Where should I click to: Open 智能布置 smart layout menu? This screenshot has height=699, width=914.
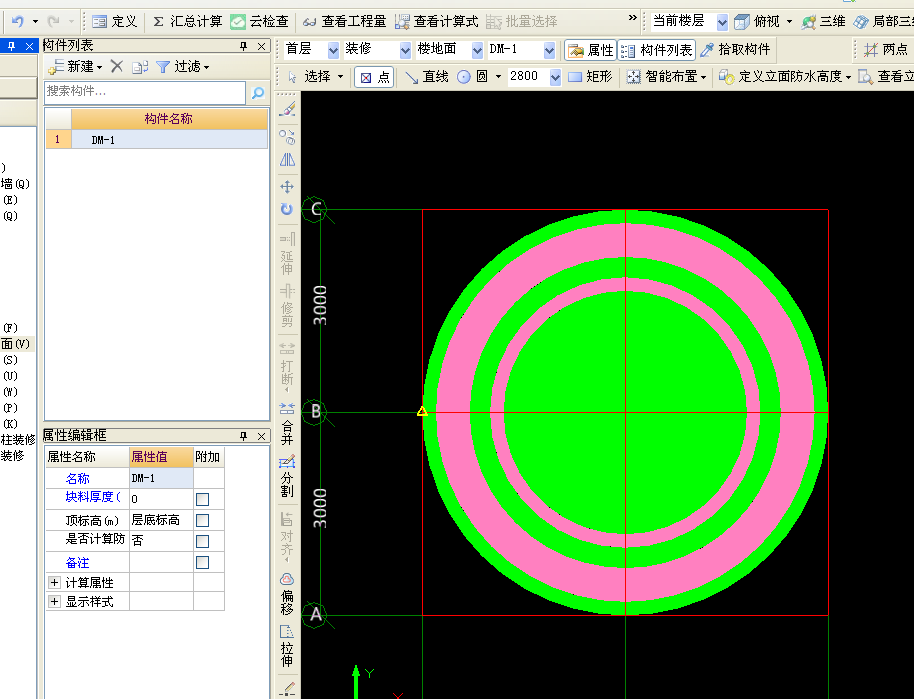pos(666,77)
